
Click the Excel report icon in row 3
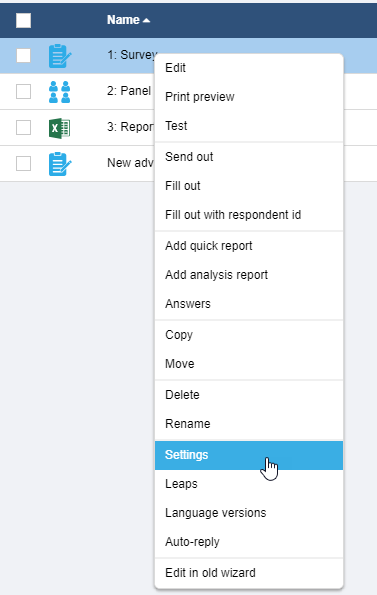(x=60, y=128)
